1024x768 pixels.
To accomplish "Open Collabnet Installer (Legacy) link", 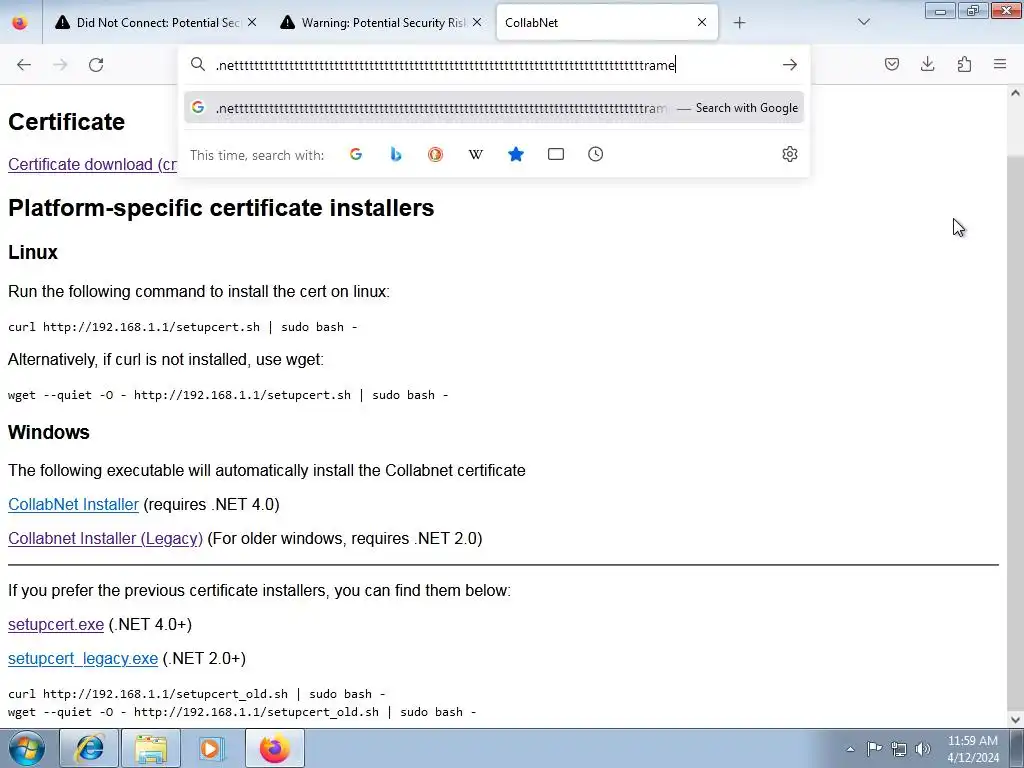I will coord(105,538).
